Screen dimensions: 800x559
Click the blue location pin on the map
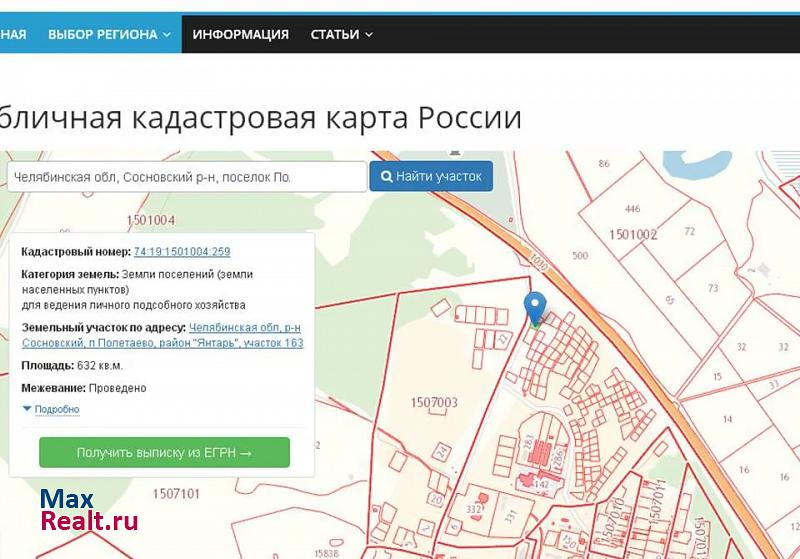pos(535,307)
